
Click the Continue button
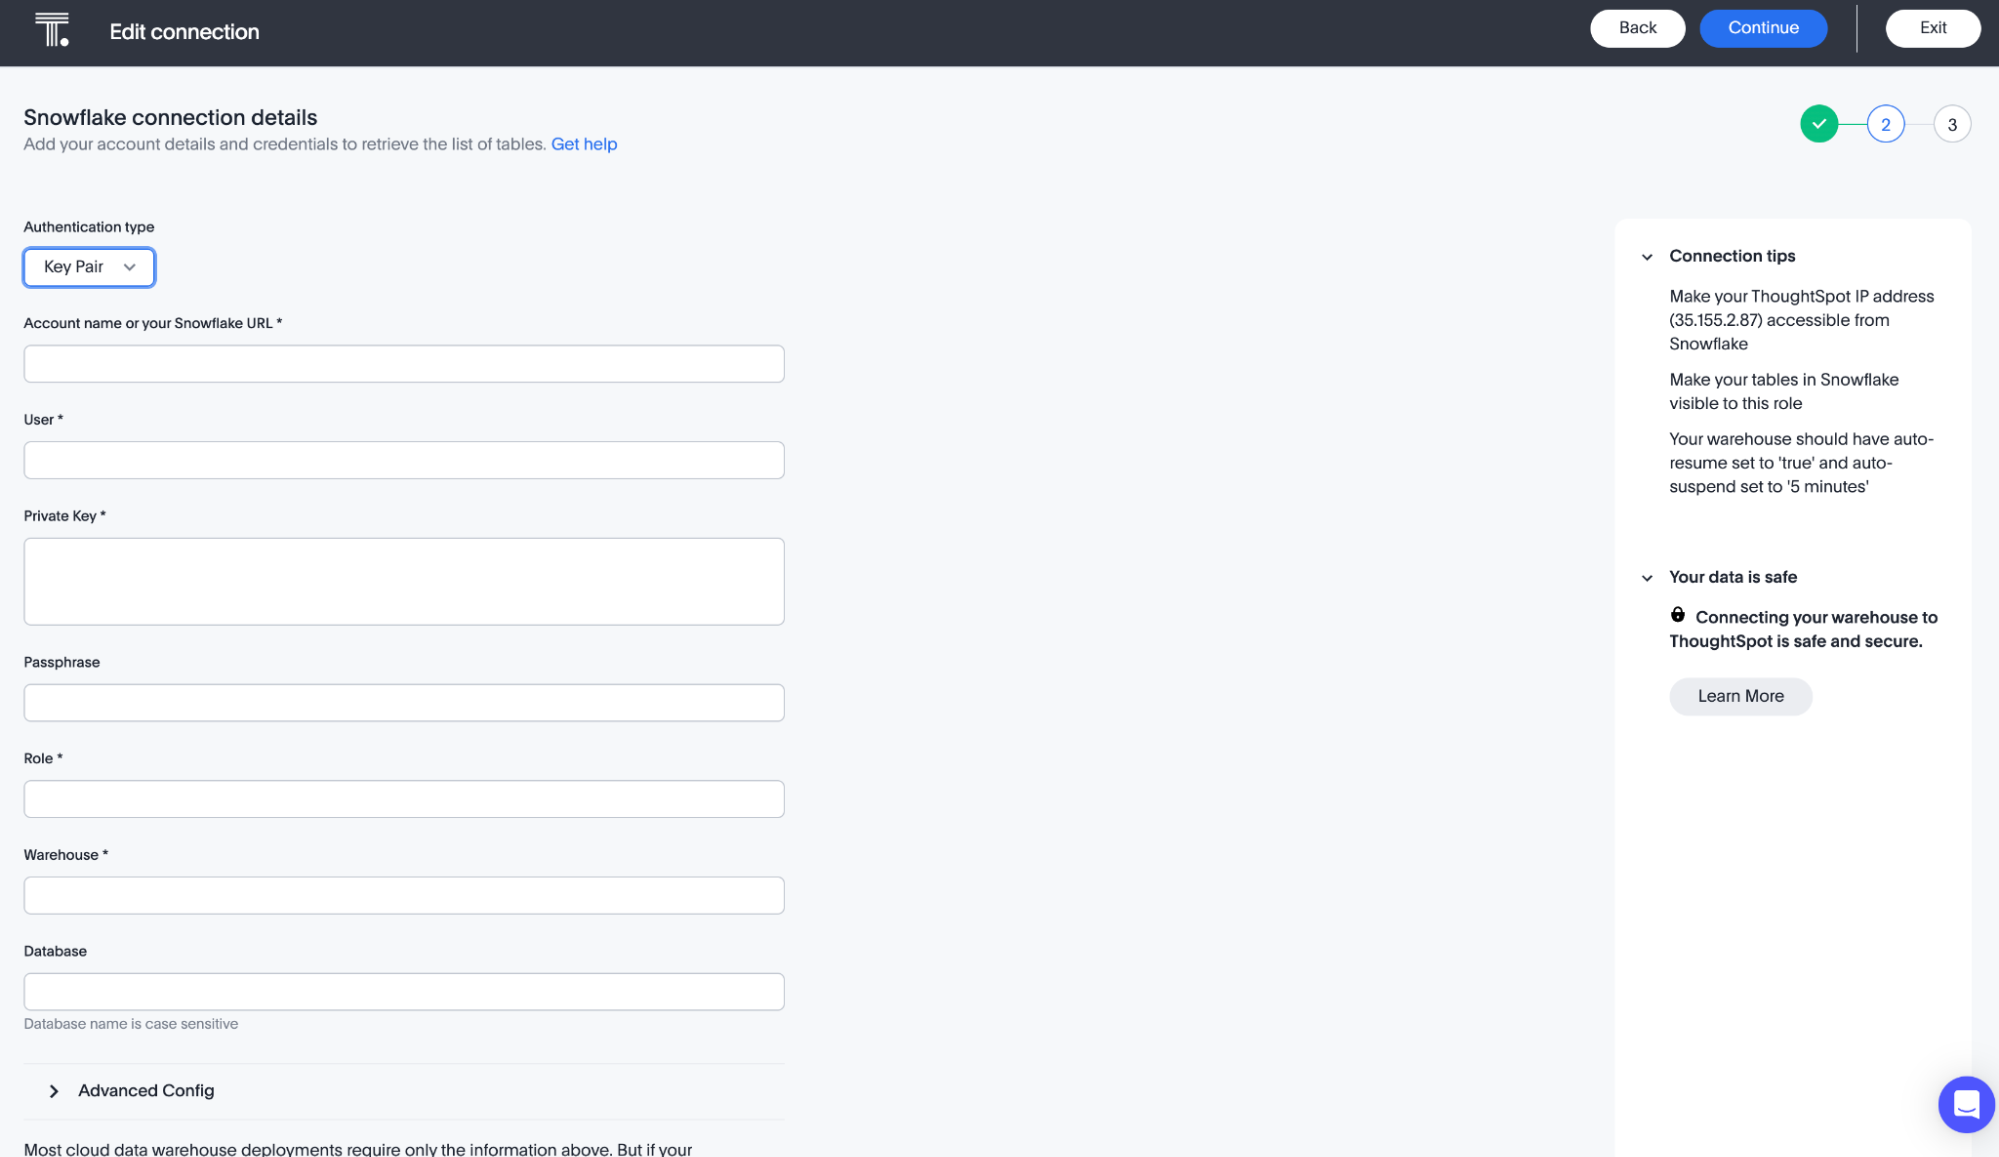pos(1762,28)
